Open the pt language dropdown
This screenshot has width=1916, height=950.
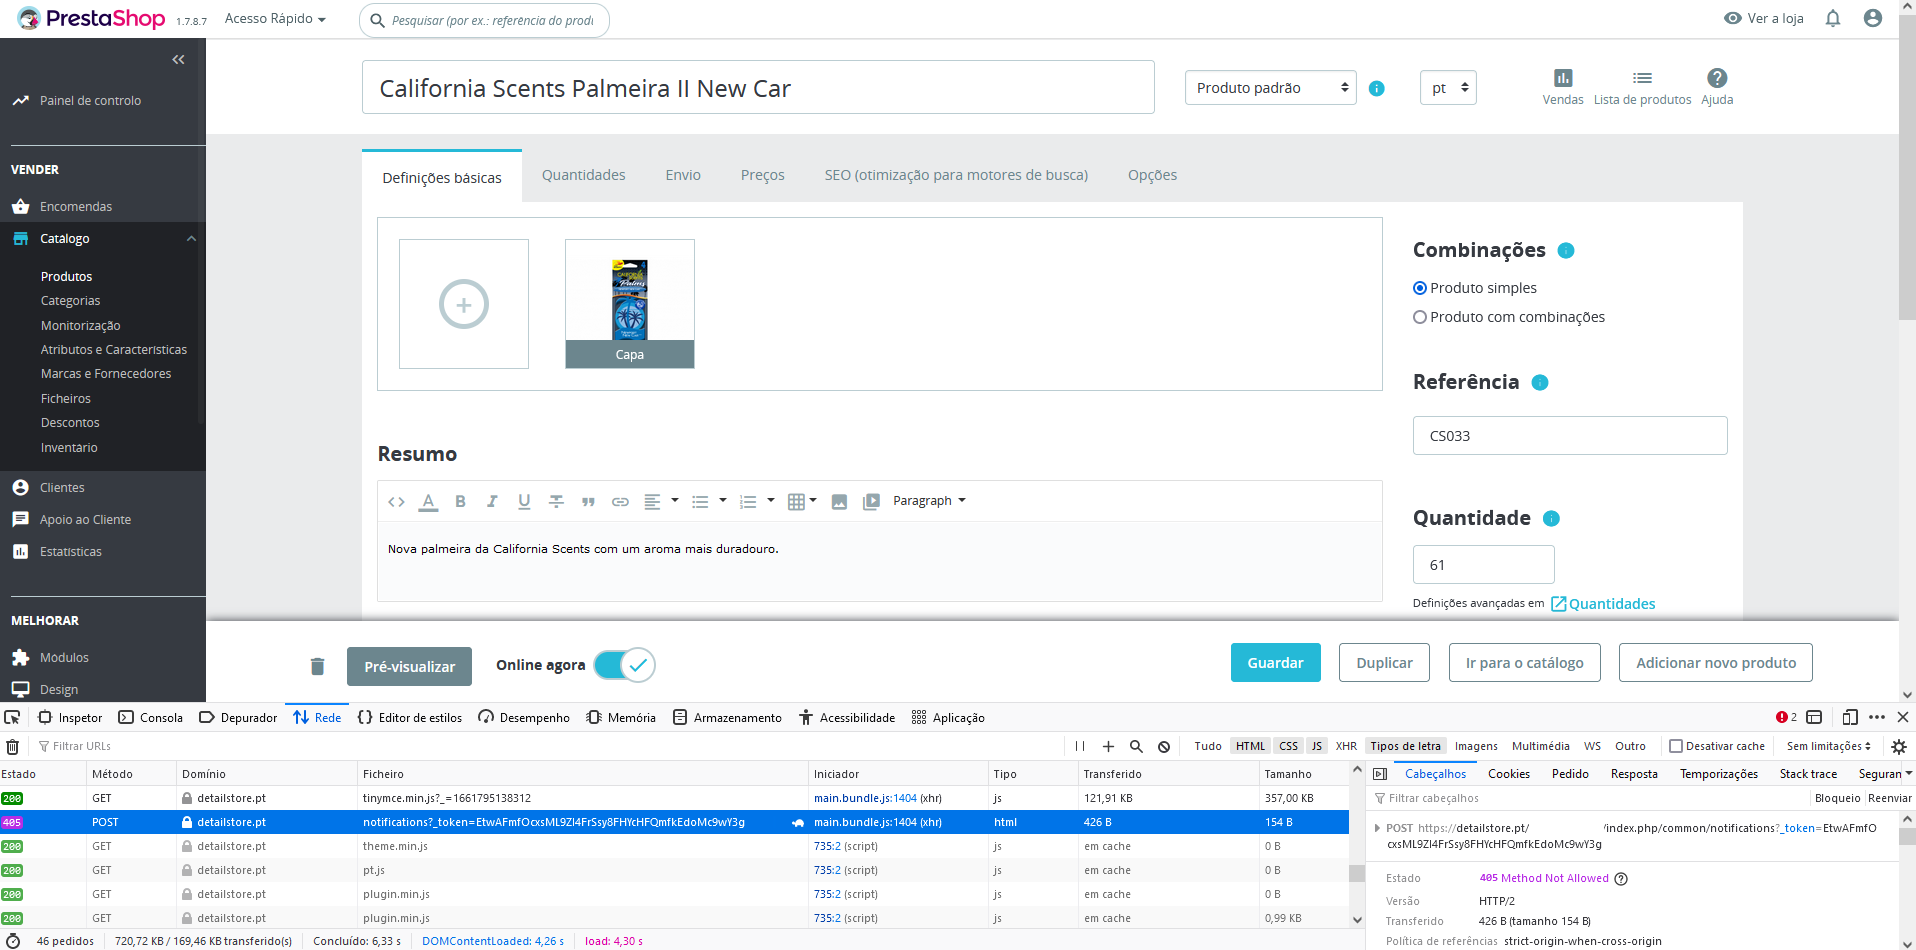click(x=1448, y=88)
